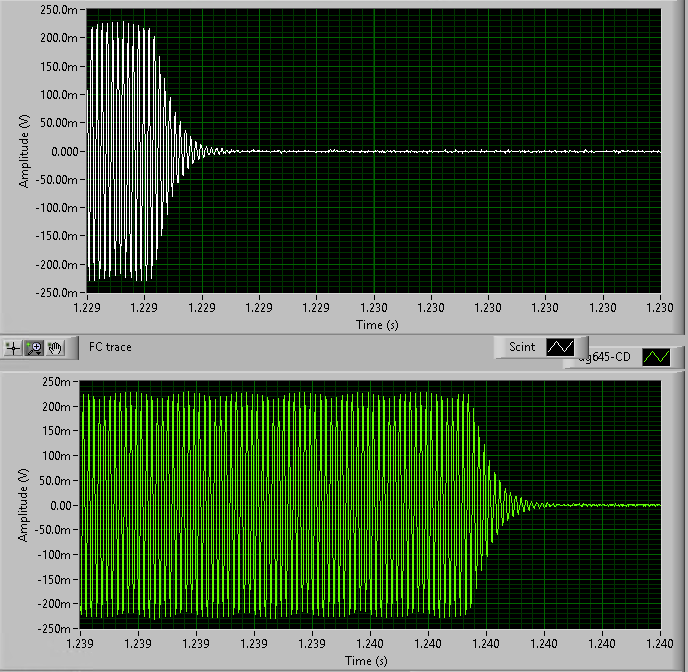
Task: Edit the -250m Y-axis minimum on green graph
Action: point(54,629)
